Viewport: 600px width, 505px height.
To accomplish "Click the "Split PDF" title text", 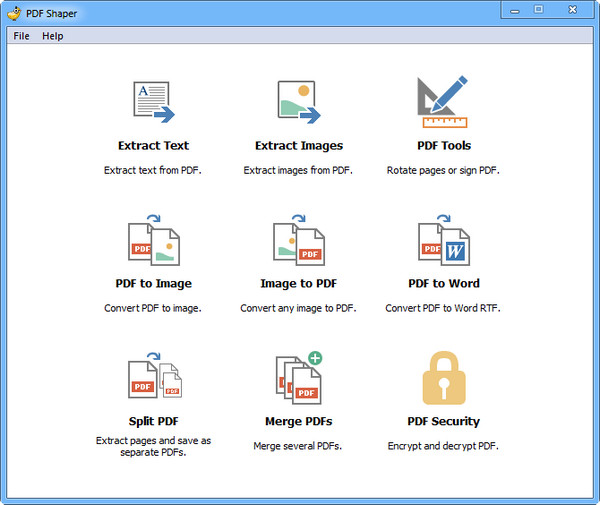I will 153,421.
